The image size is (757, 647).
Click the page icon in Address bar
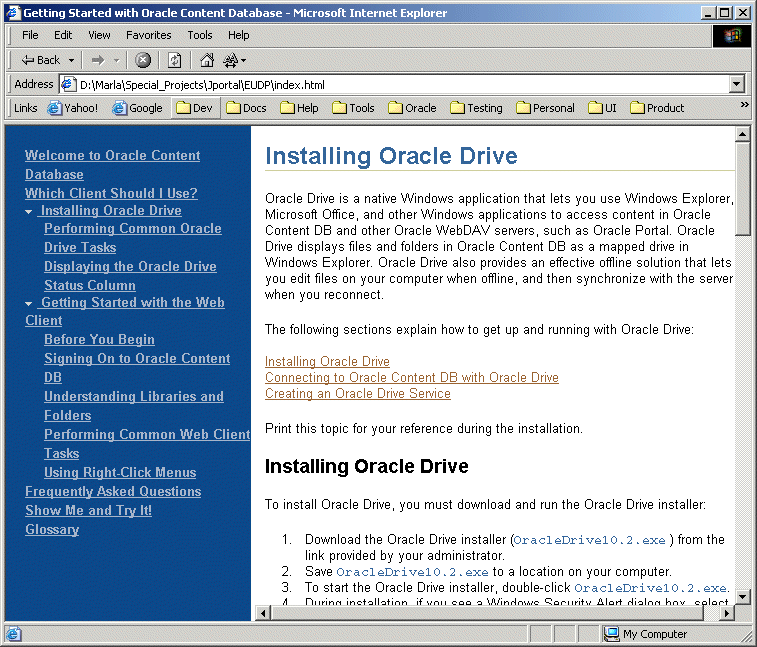68,84
